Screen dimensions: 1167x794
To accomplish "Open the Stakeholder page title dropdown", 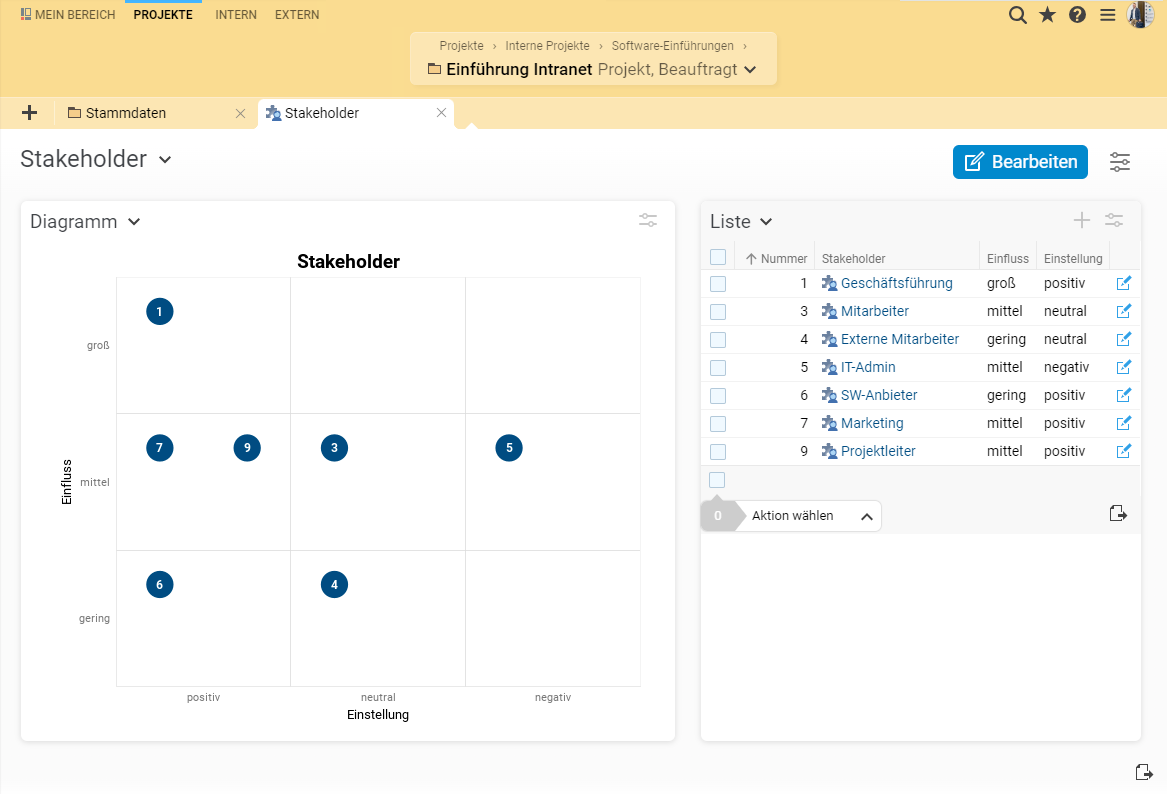I will point(165,160).
